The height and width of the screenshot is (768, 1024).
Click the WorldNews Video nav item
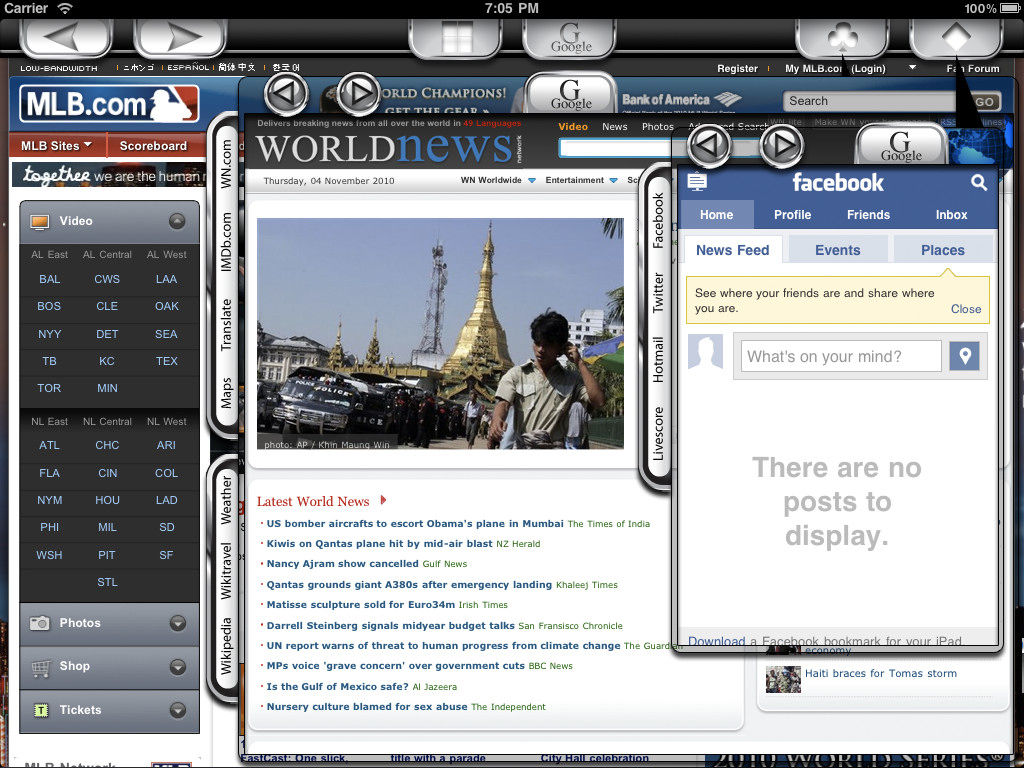[573, 127]
